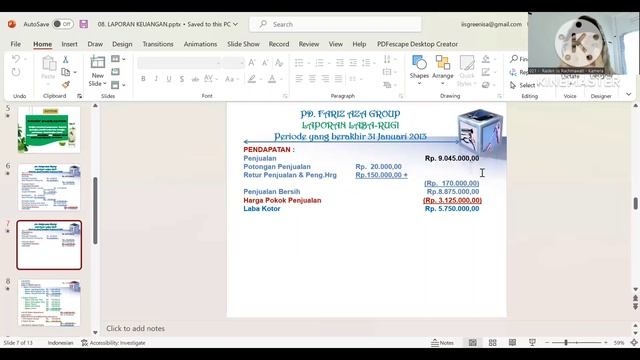Click in the Search box
The height and width of the screenshot is (360, 640).
[336, 24]
